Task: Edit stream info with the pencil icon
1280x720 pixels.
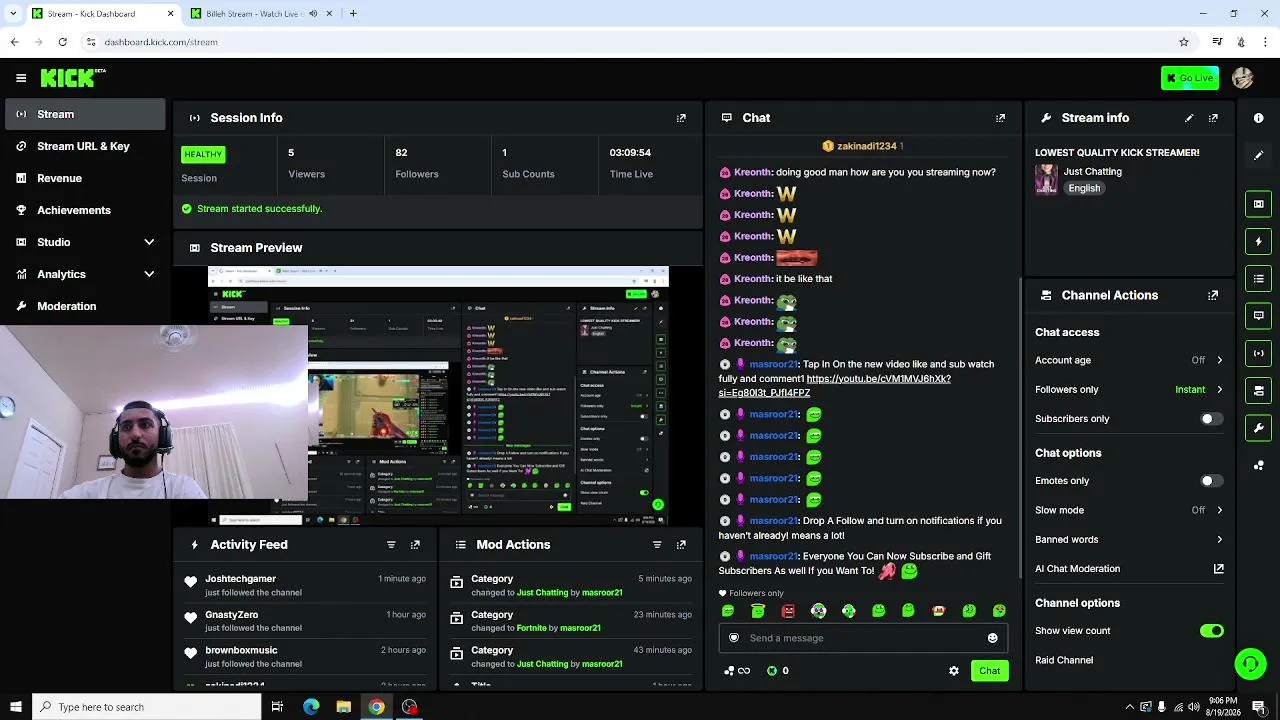Action: pos(1189,118)
